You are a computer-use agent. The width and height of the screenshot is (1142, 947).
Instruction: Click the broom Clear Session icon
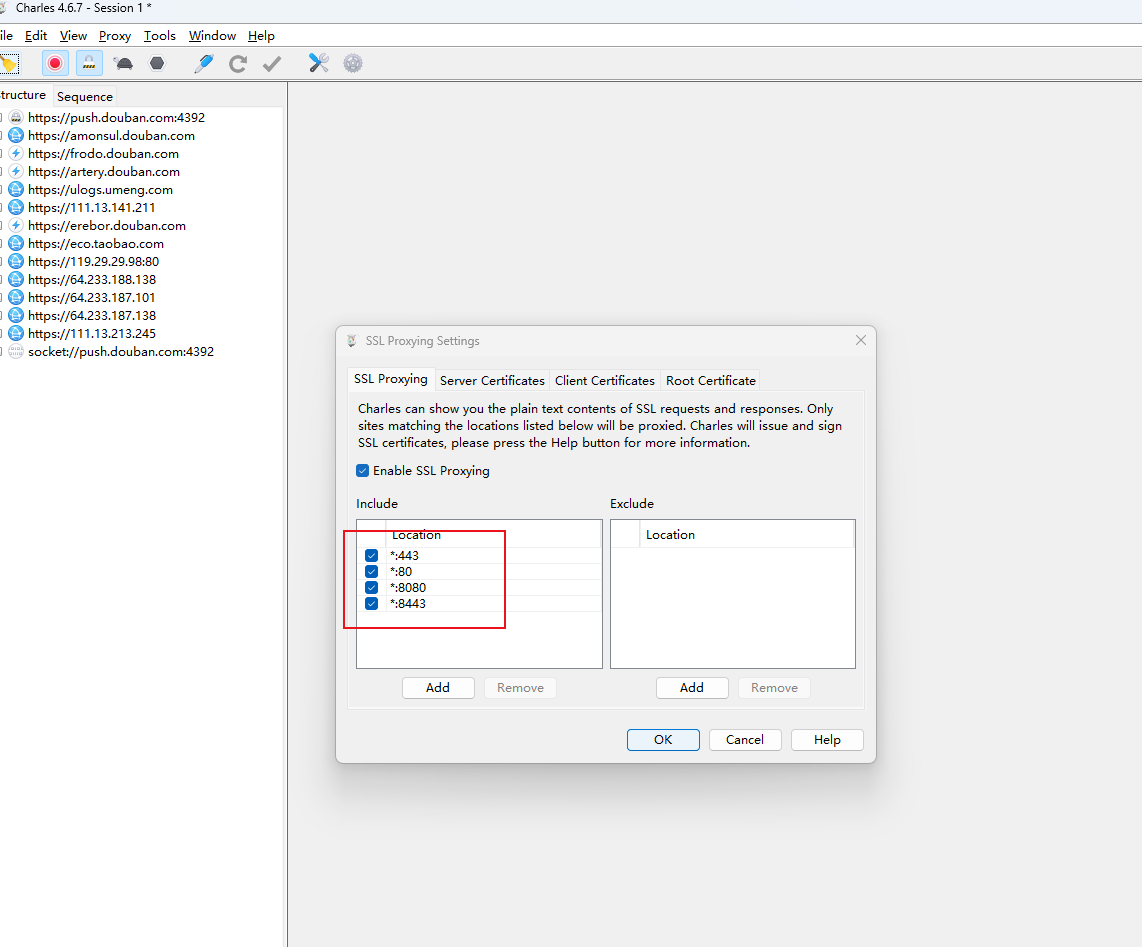click(9, 64)
